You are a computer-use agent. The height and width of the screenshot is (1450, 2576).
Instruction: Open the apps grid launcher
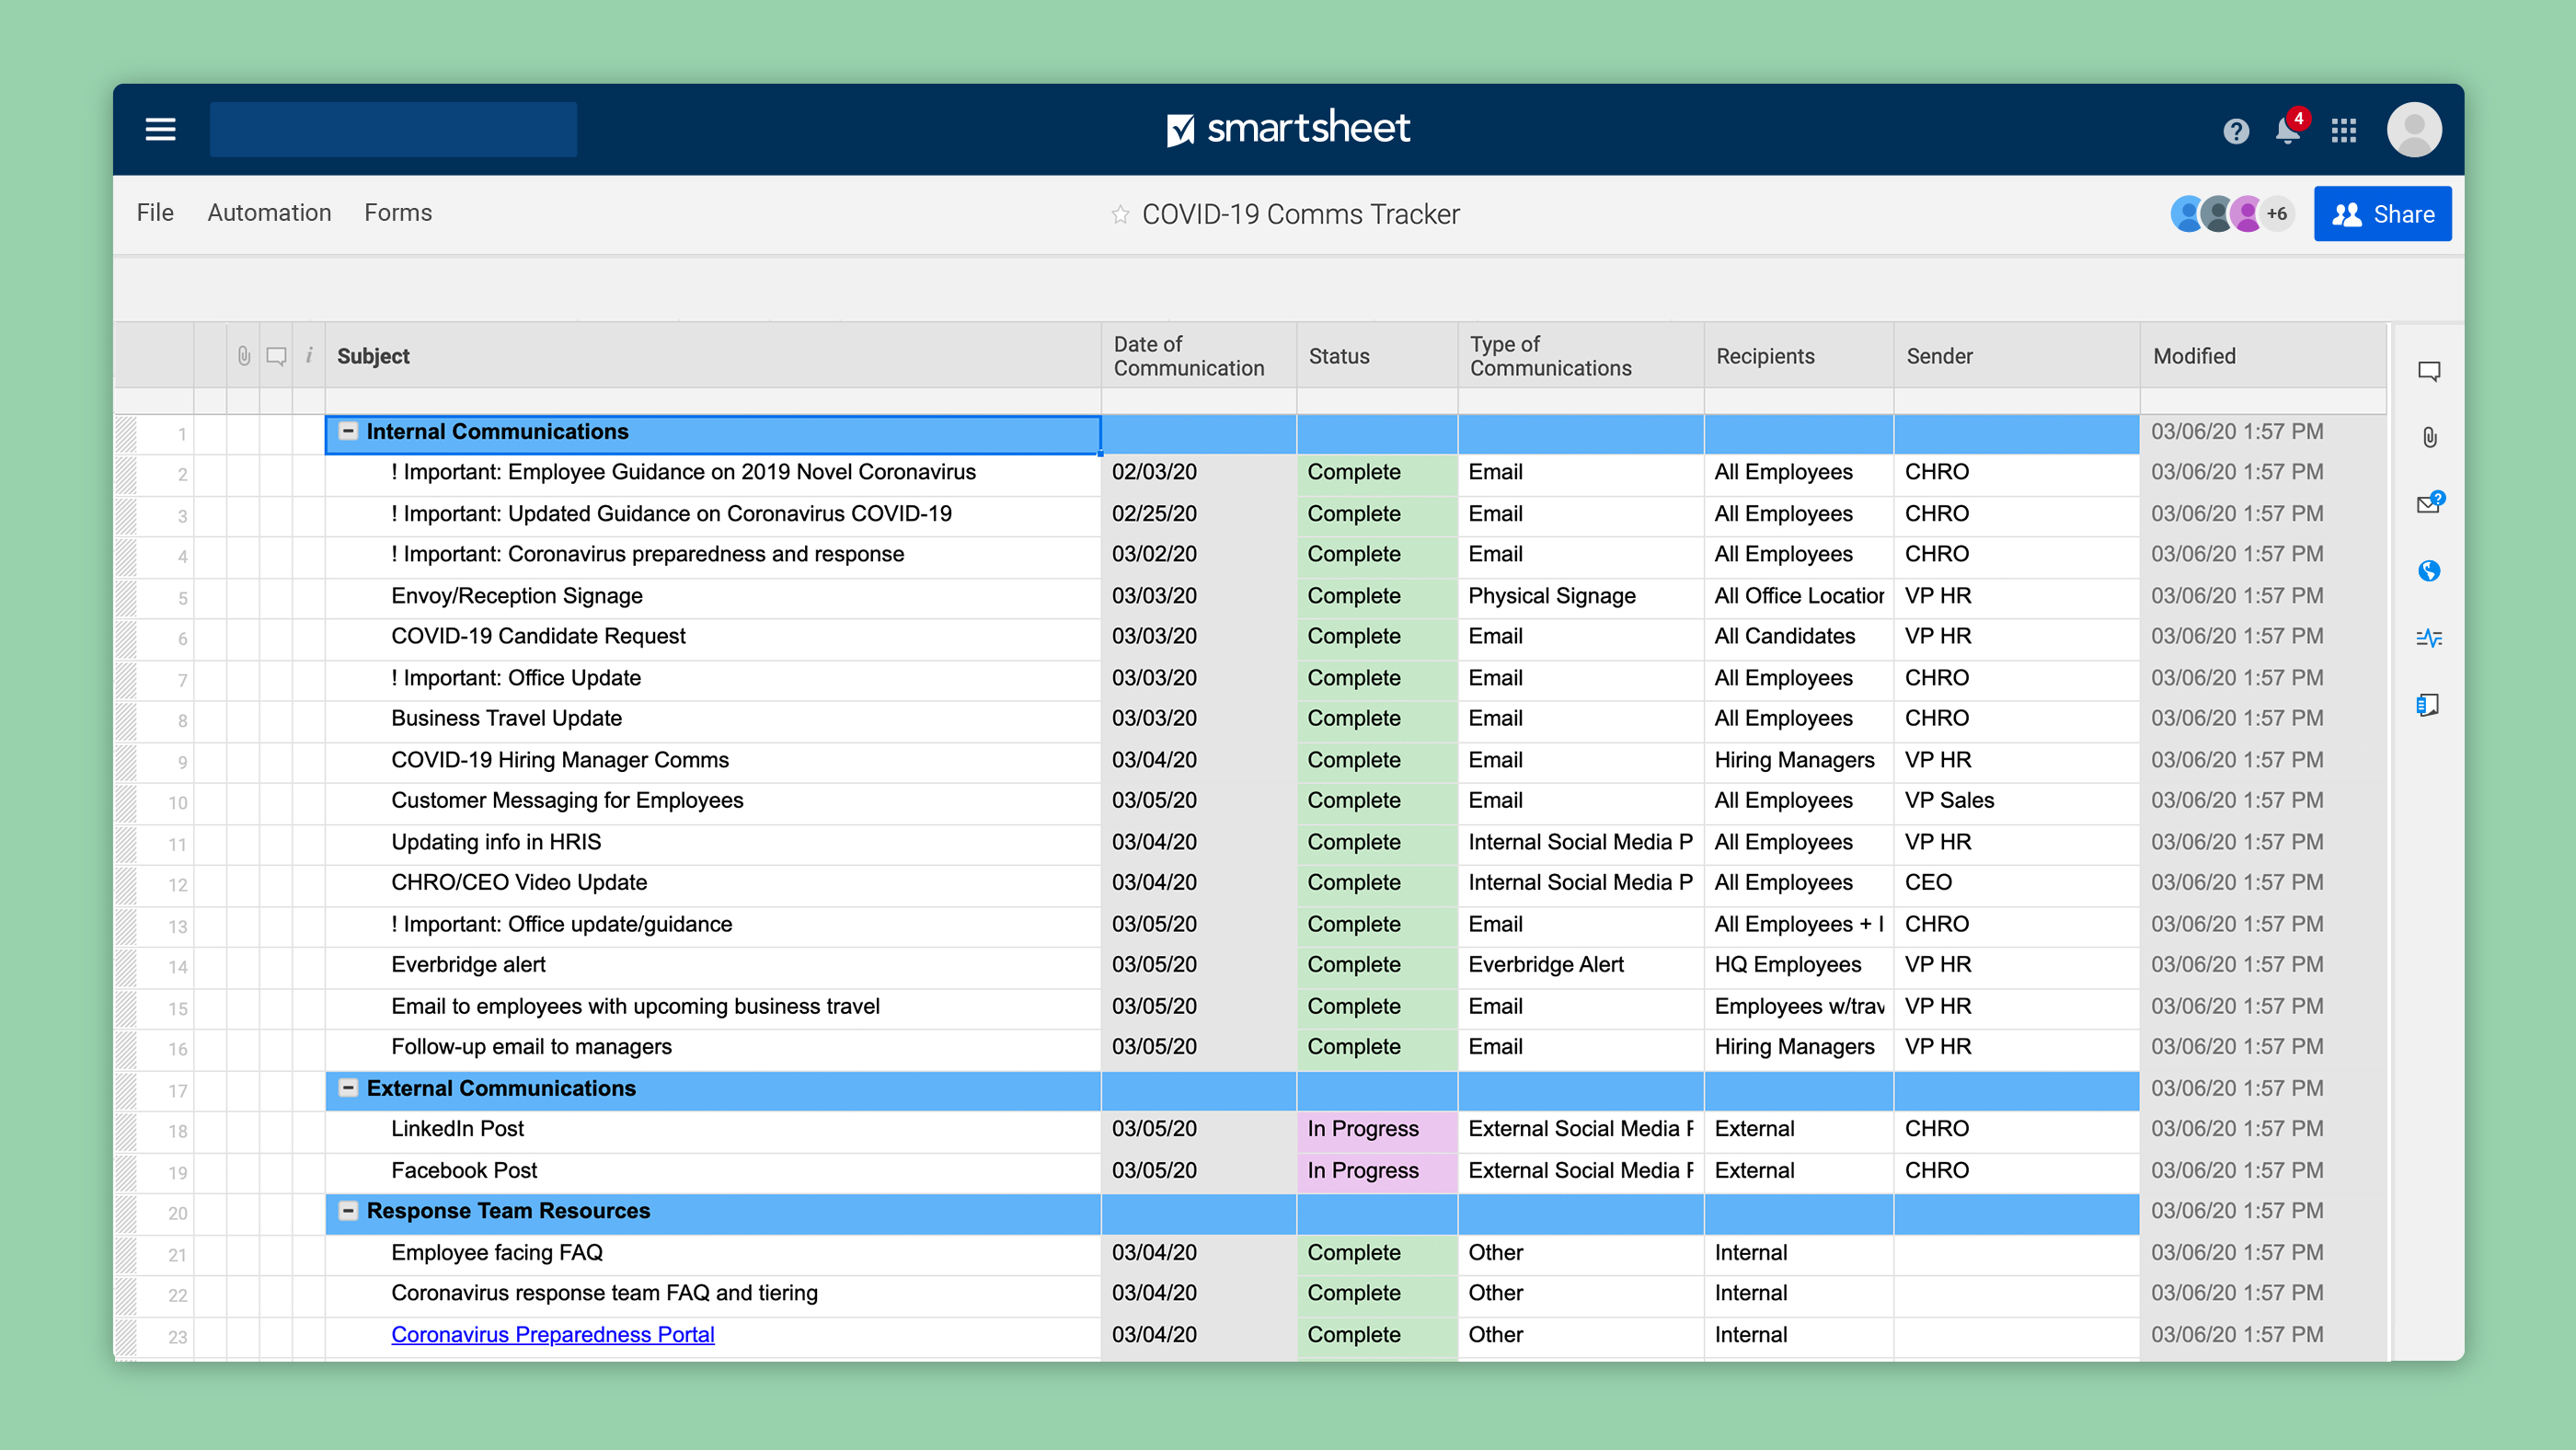(2344, 131)
